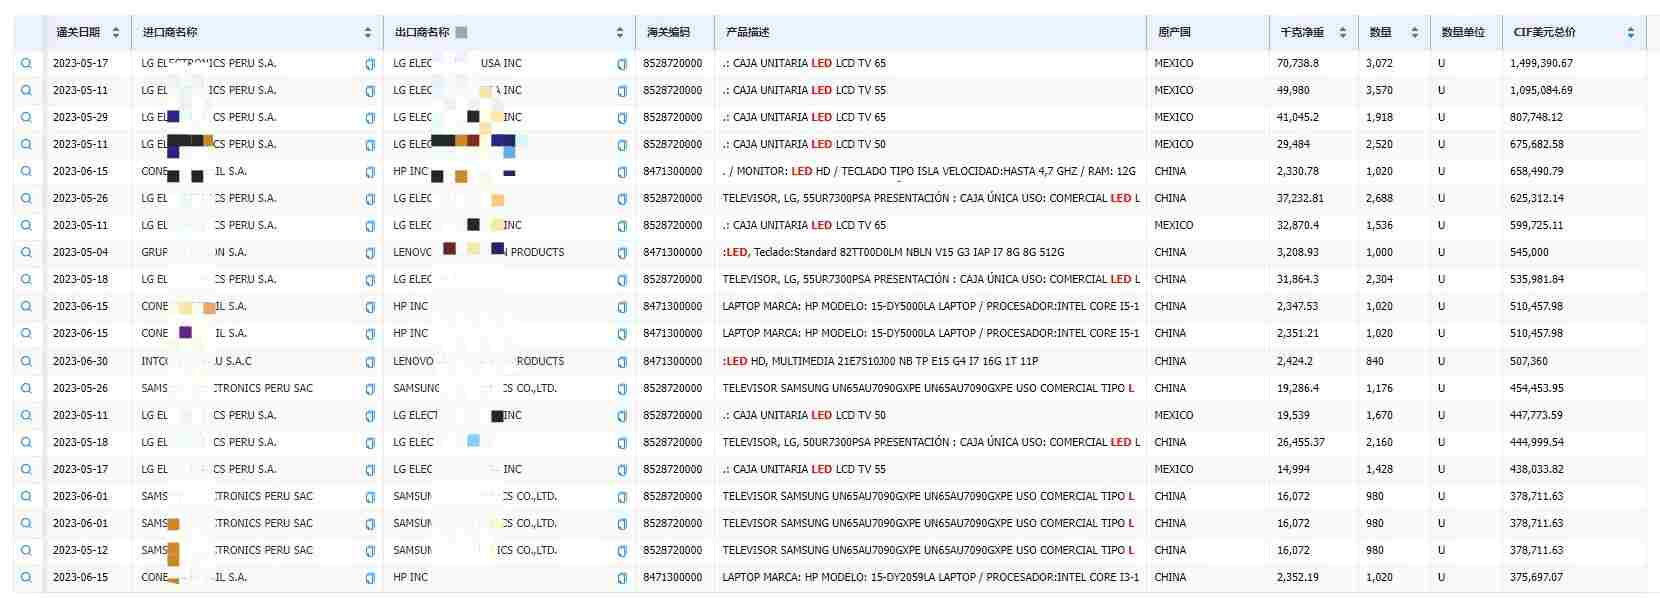Viewport: 1660px width, 598px height.
Task: Click the net weight cell 70,738.8
Action: pyautogui.click(x=1297, y=63)
